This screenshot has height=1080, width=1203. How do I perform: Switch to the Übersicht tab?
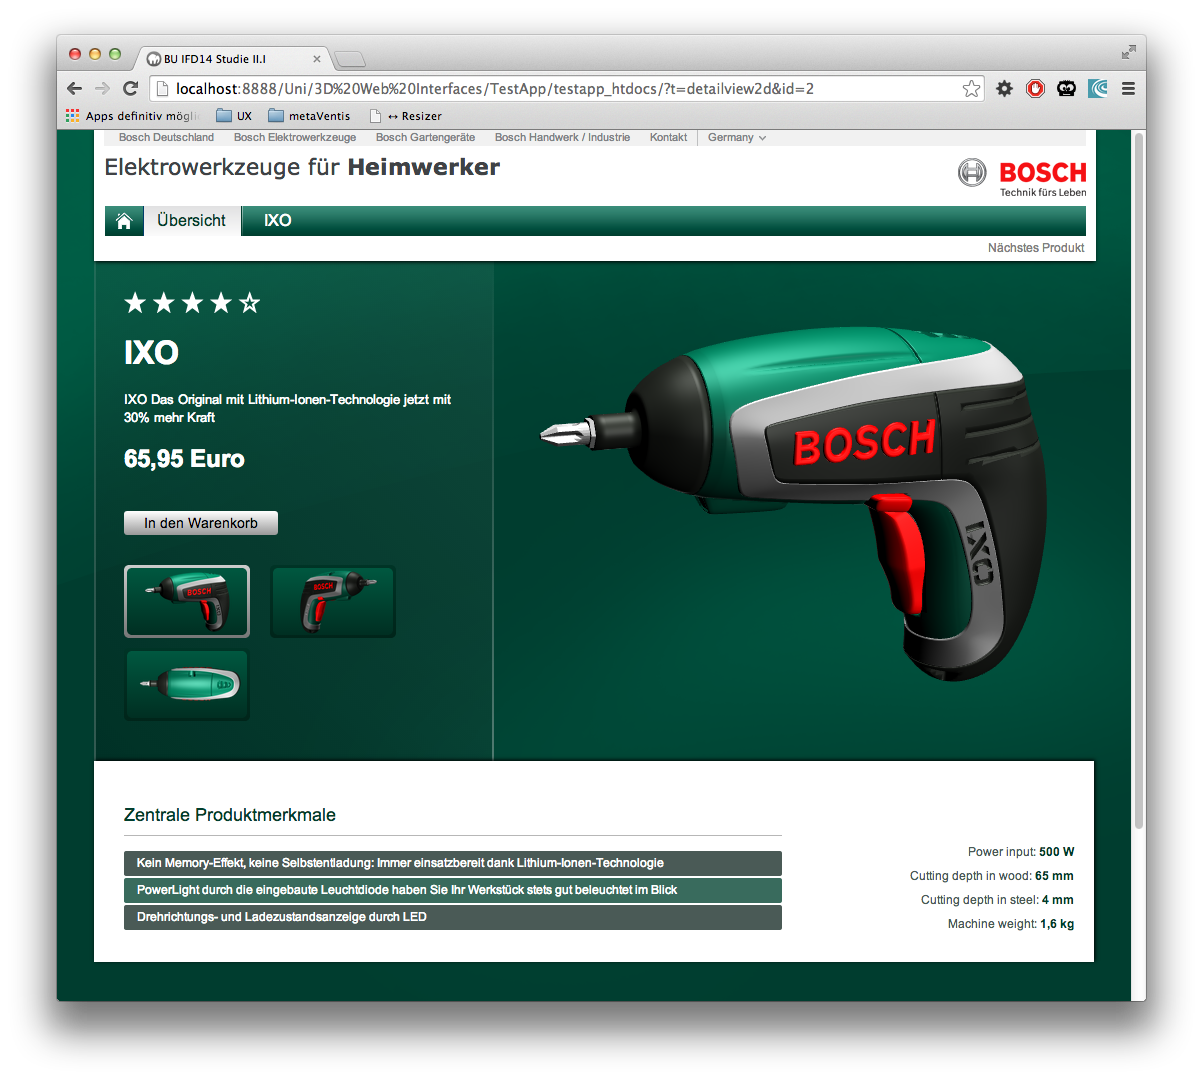(x=192, y=221)
